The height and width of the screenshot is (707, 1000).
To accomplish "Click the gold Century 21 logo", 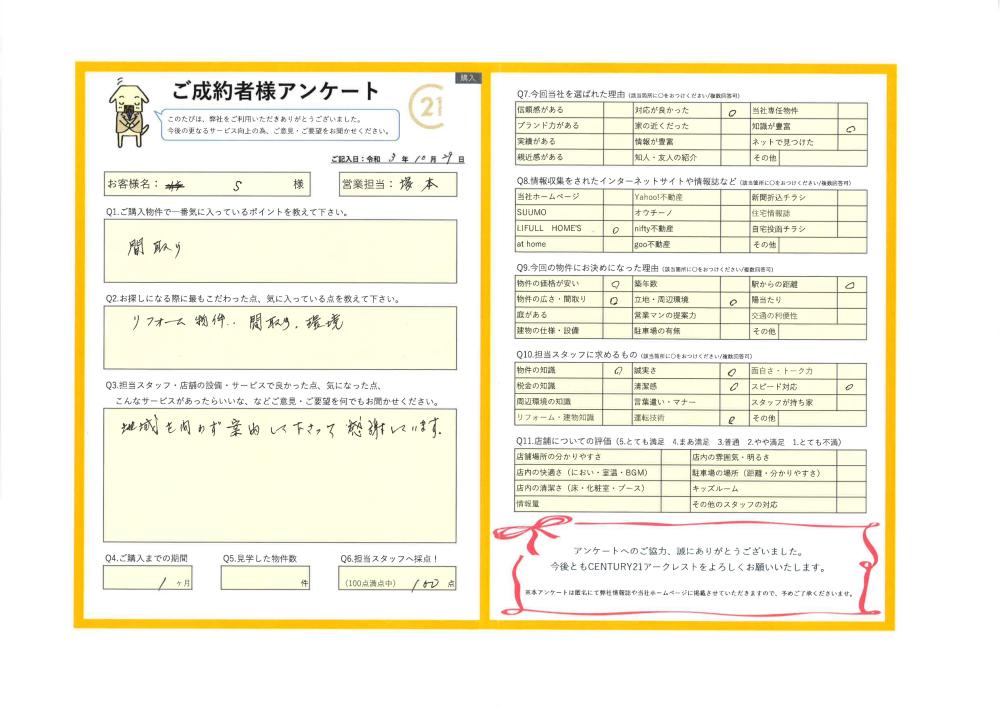I will click(x=430, y=102).
